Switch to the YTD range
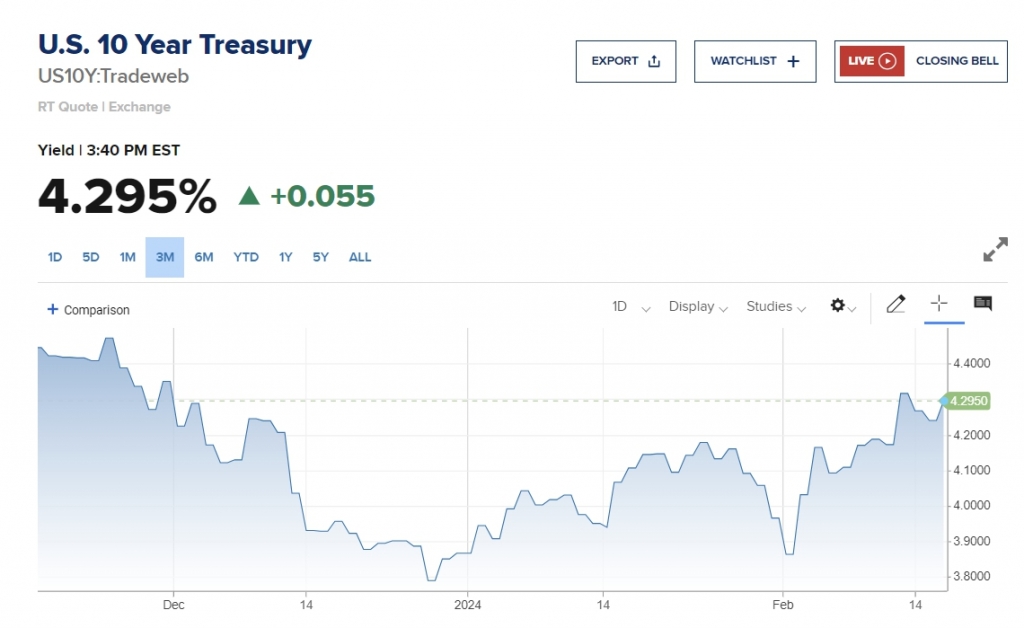1024x628 pixels. pyautogui.click(x=246, y=257)
